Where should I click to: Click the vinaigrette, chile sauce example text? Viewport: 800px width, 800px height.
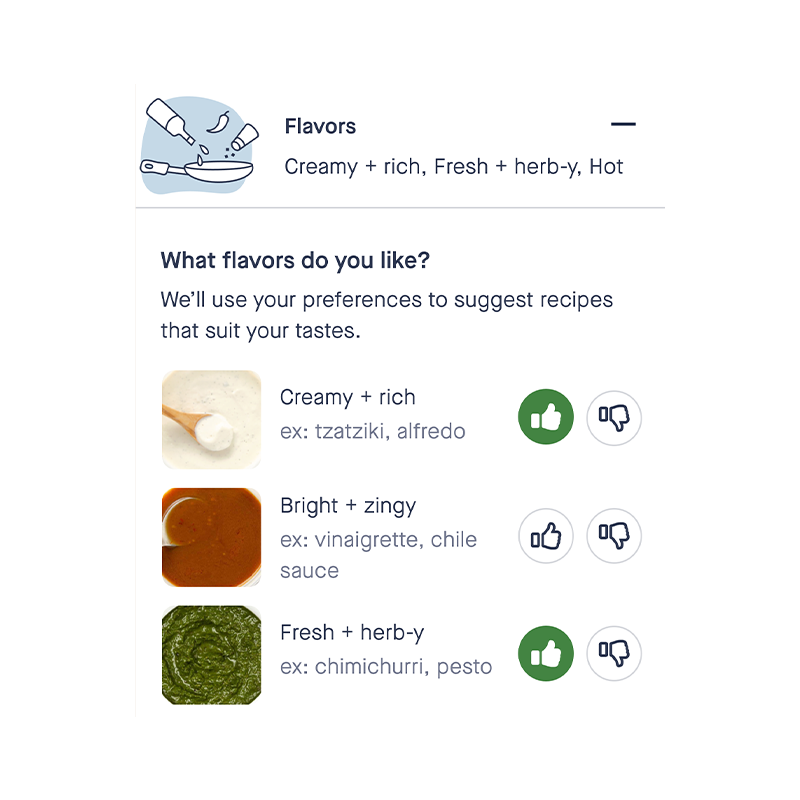[x=378, y=555]
